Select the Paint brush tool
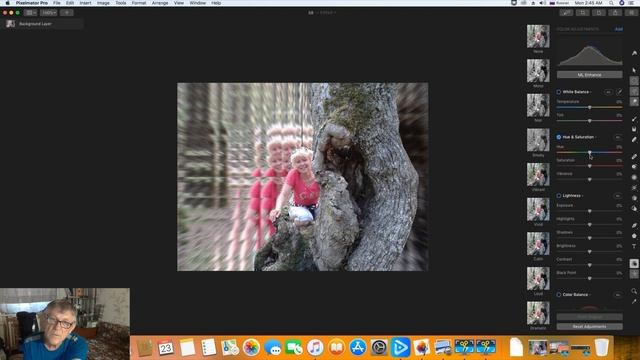 point(634,119)
